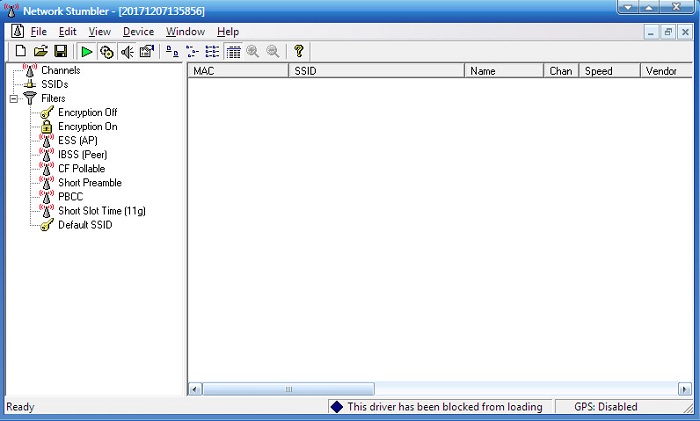Click the document icon beside File menu
This screenshot has width=700, height=421.
[x=17, y=32]
